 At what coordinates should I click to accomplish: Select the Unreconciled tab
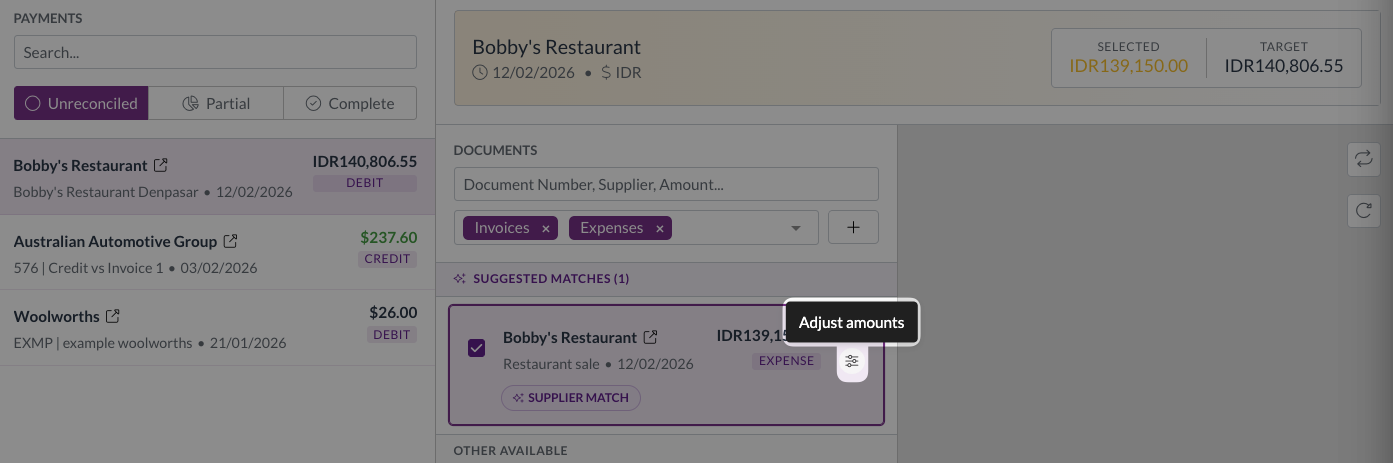81,103
